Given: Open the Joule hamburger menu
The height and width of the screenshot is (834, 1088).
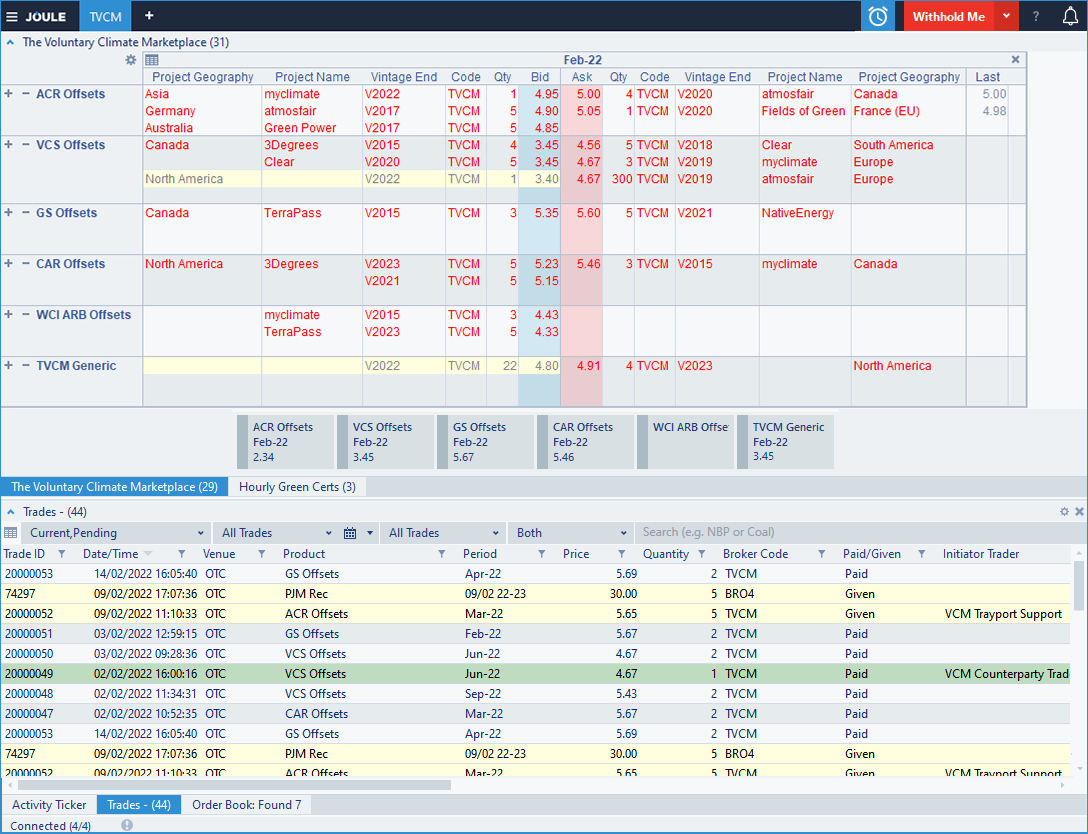Looking at the screenshot, I should (12, 17).
